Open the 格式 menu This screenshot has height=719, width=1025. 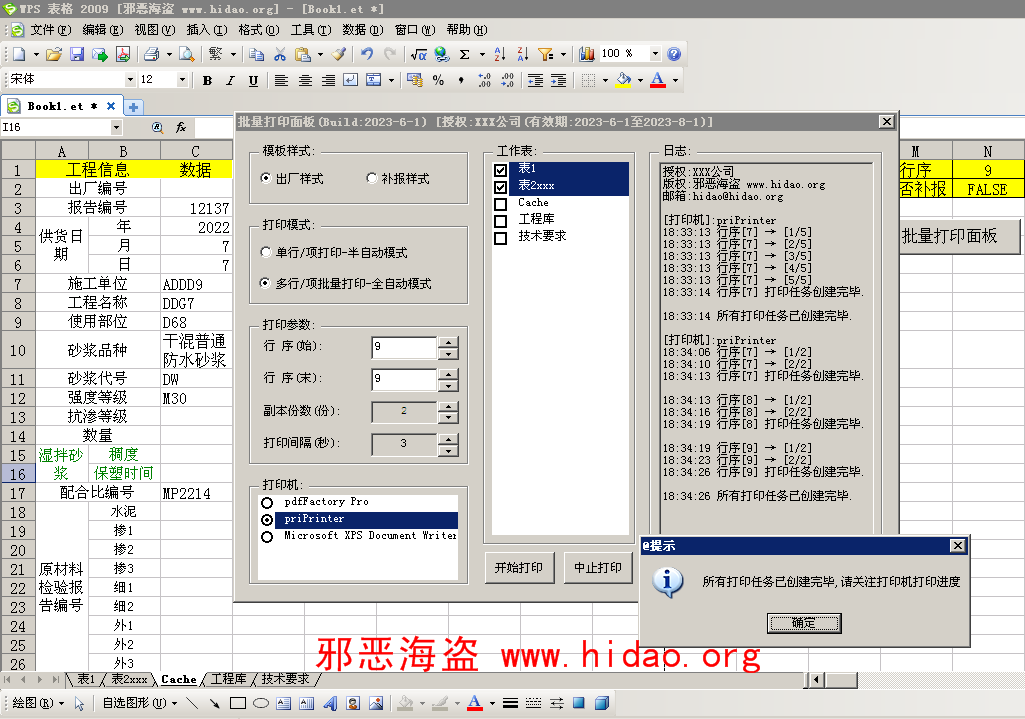click(x=258, y=30)
